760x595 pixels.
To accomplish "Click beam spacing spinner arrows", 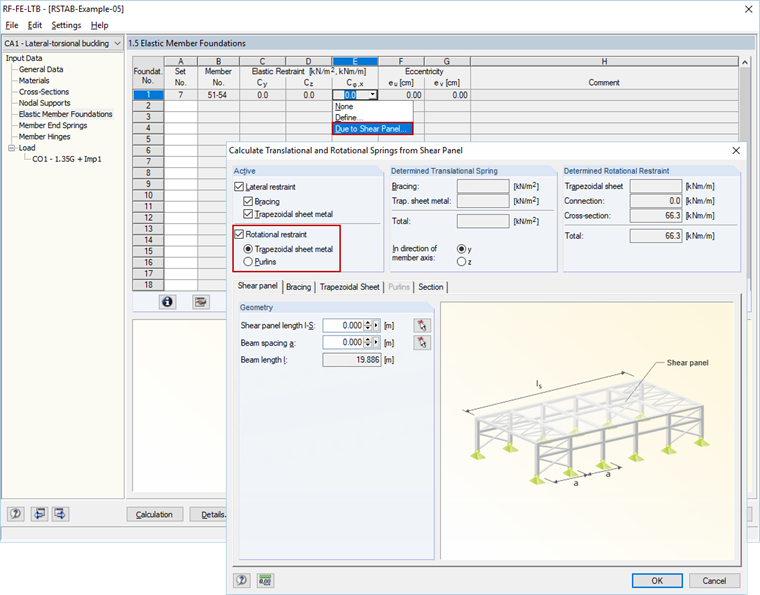I will click(368, 343).
